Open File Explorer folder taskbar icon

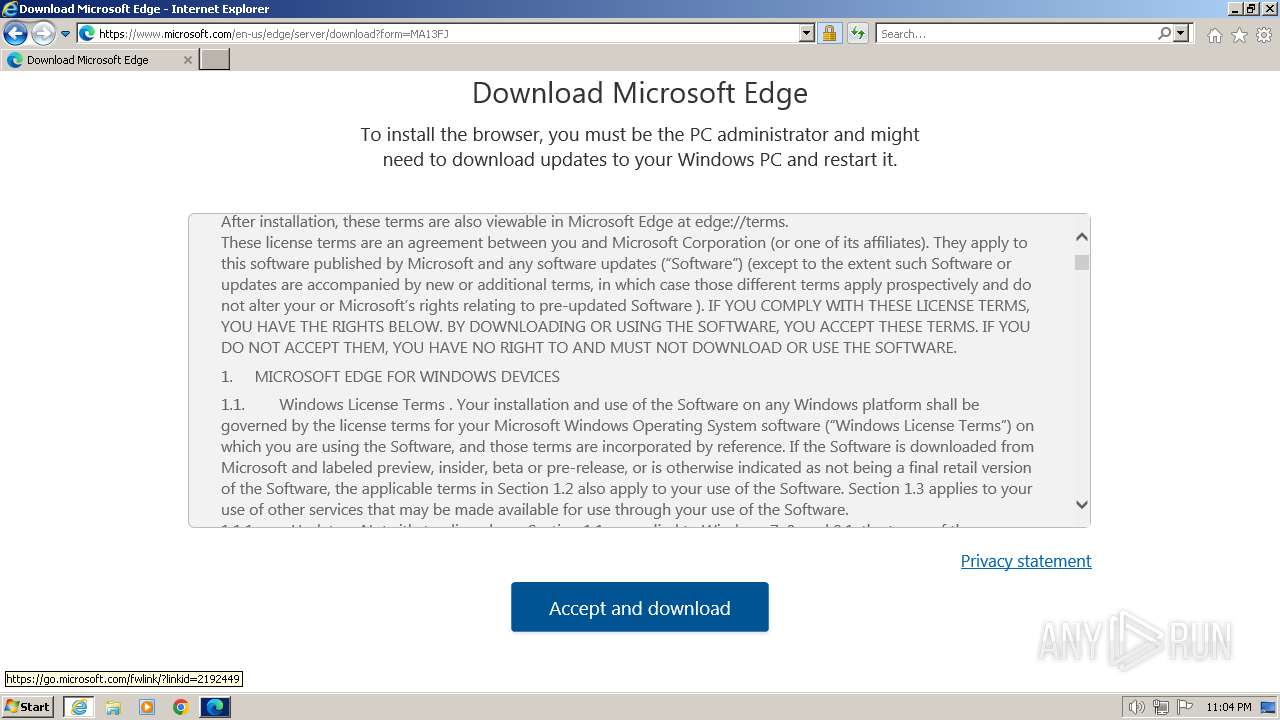pos(113,707)
